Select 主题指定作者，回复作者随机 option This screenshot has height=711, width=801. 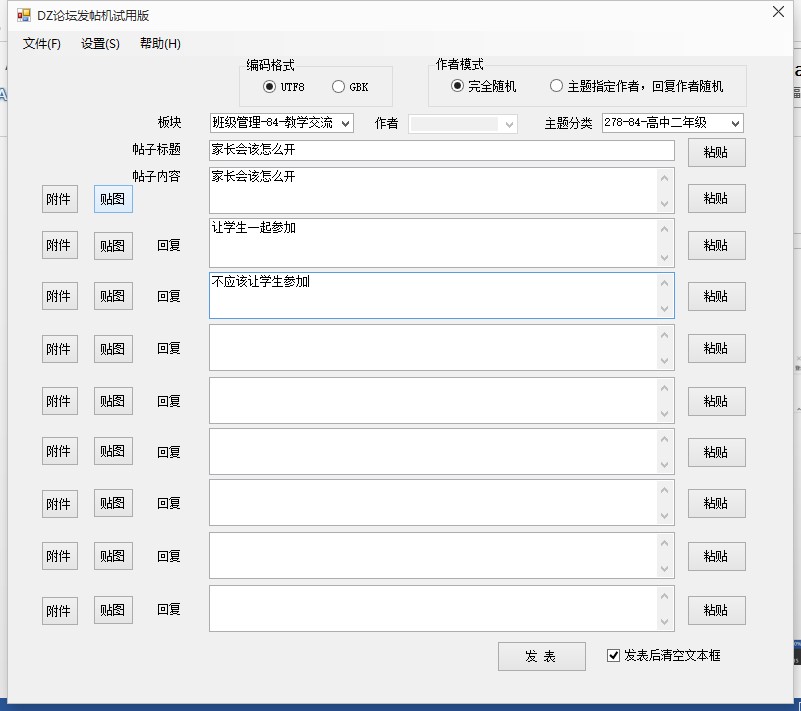point(557,87)
